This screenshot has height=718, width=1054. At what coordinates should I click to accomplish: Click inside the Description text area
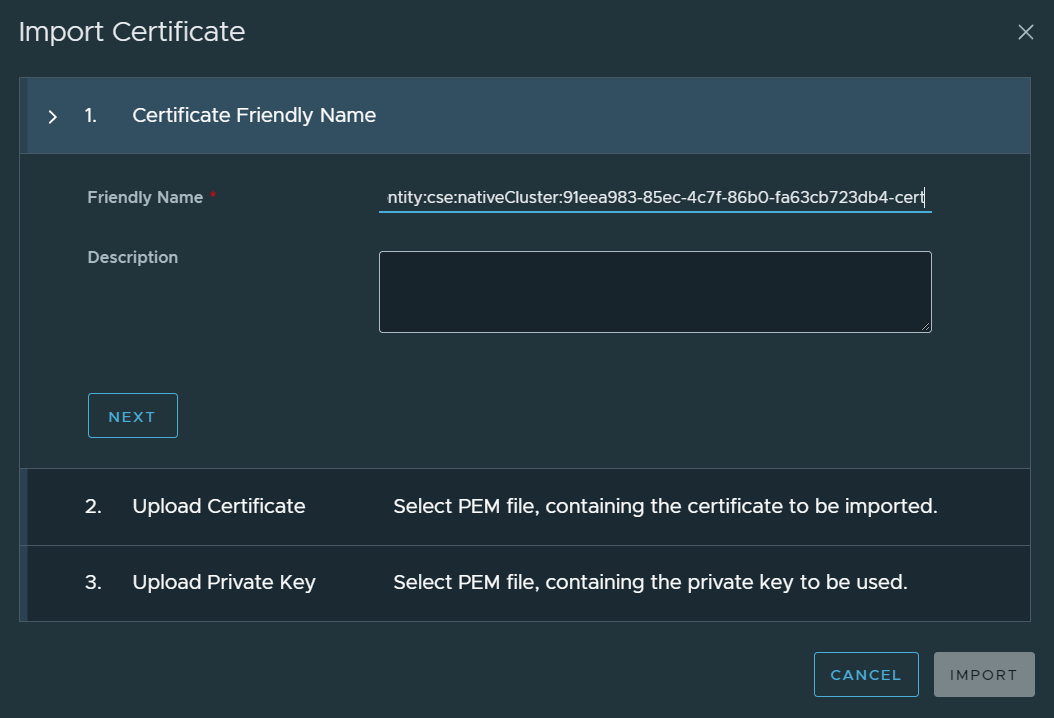click(655, 291)
